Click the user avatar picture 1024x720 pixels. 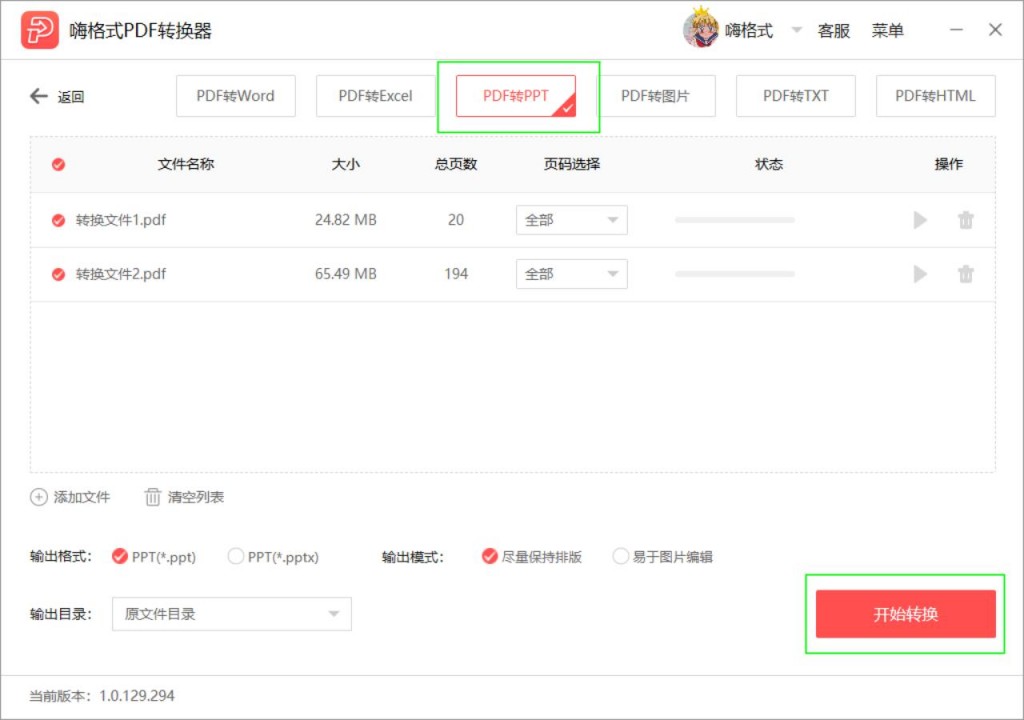coord(701,29)
